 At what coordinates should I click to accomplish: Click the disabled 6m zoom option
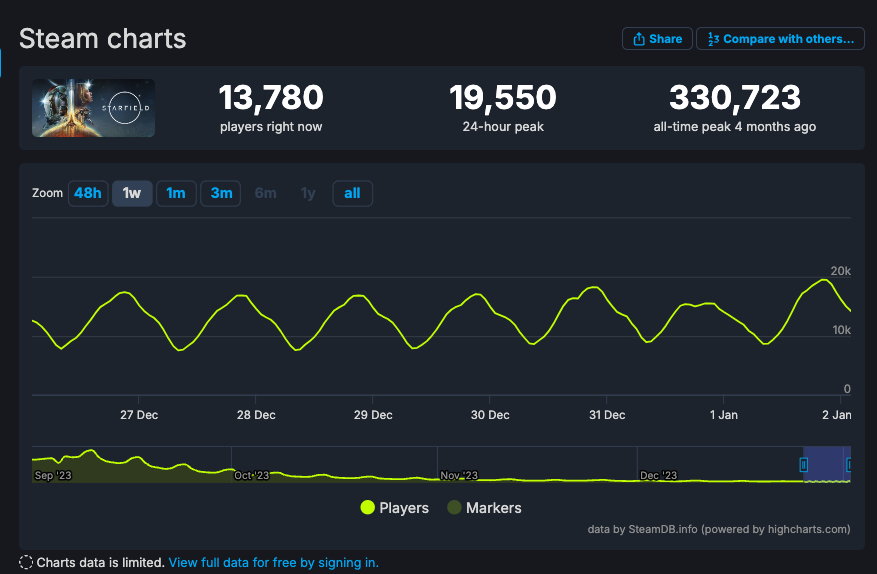coord(265,194)
